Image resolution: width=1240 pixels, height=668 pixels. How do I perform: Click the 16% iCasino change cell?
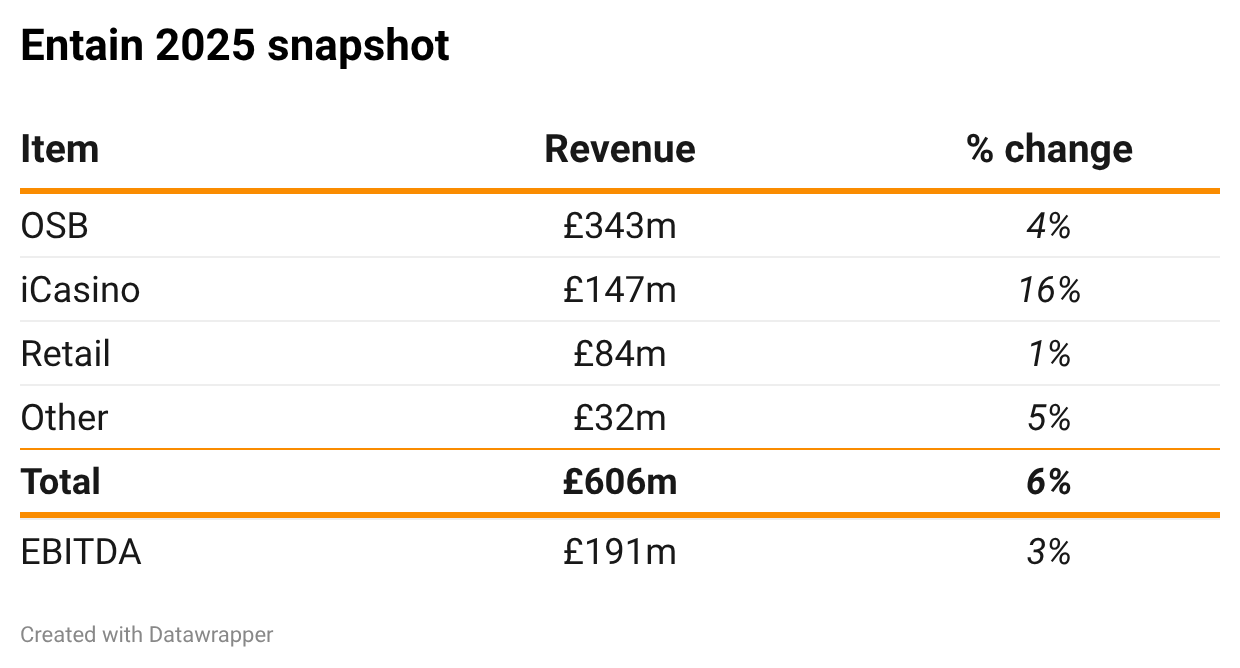tap(1049, 290)
